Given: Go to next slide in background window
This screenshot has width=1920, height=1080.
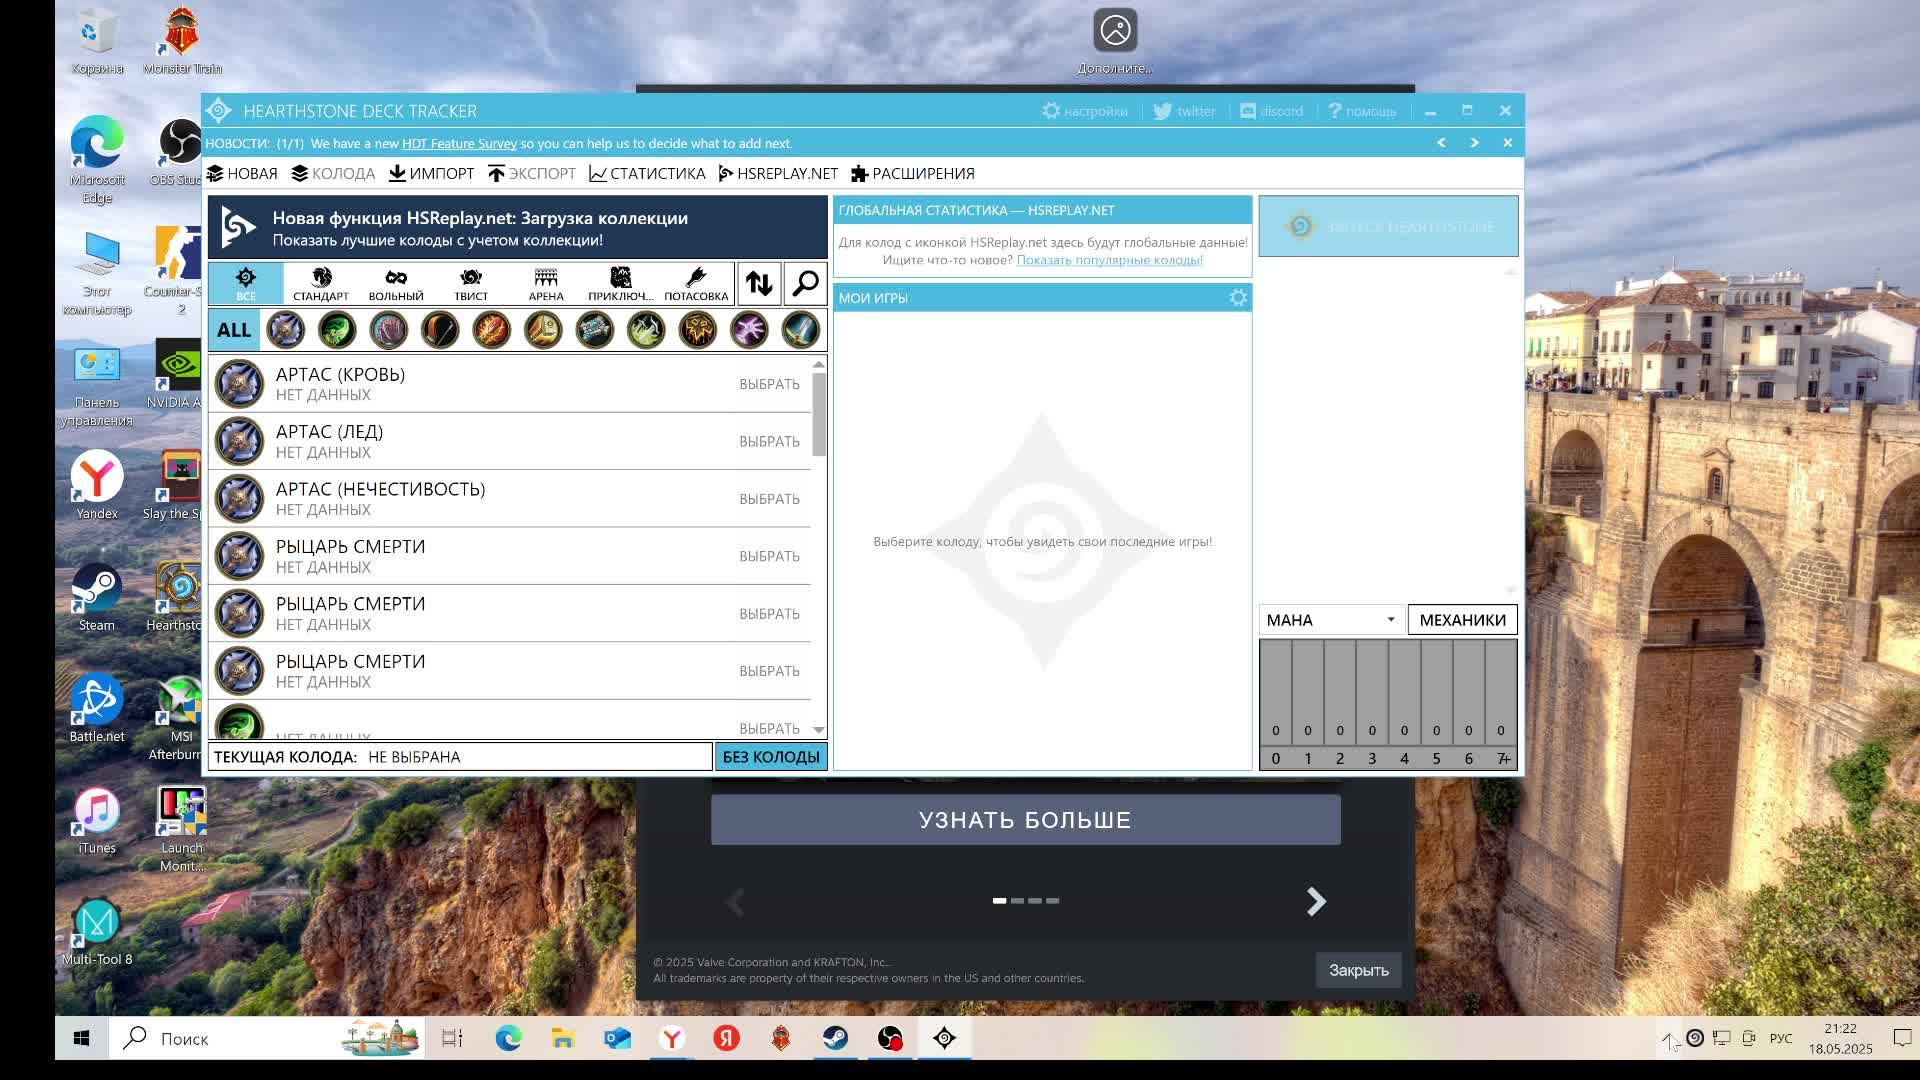Looking at the screenshot, I should point(1316,902).
